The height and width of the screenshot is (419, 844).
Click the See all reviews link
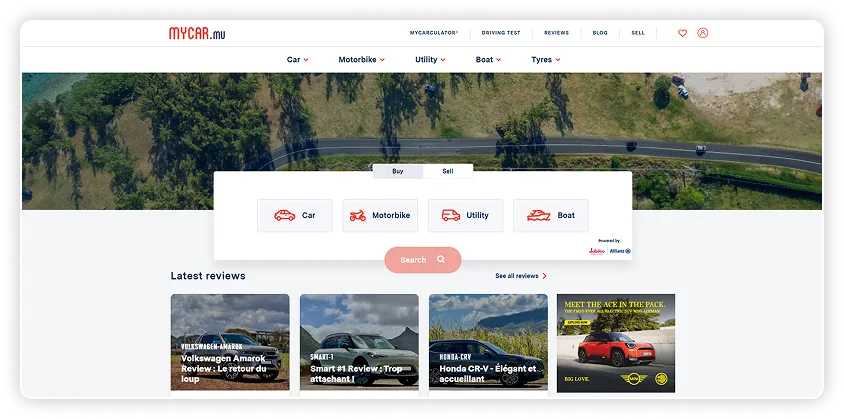pos(520,276)
